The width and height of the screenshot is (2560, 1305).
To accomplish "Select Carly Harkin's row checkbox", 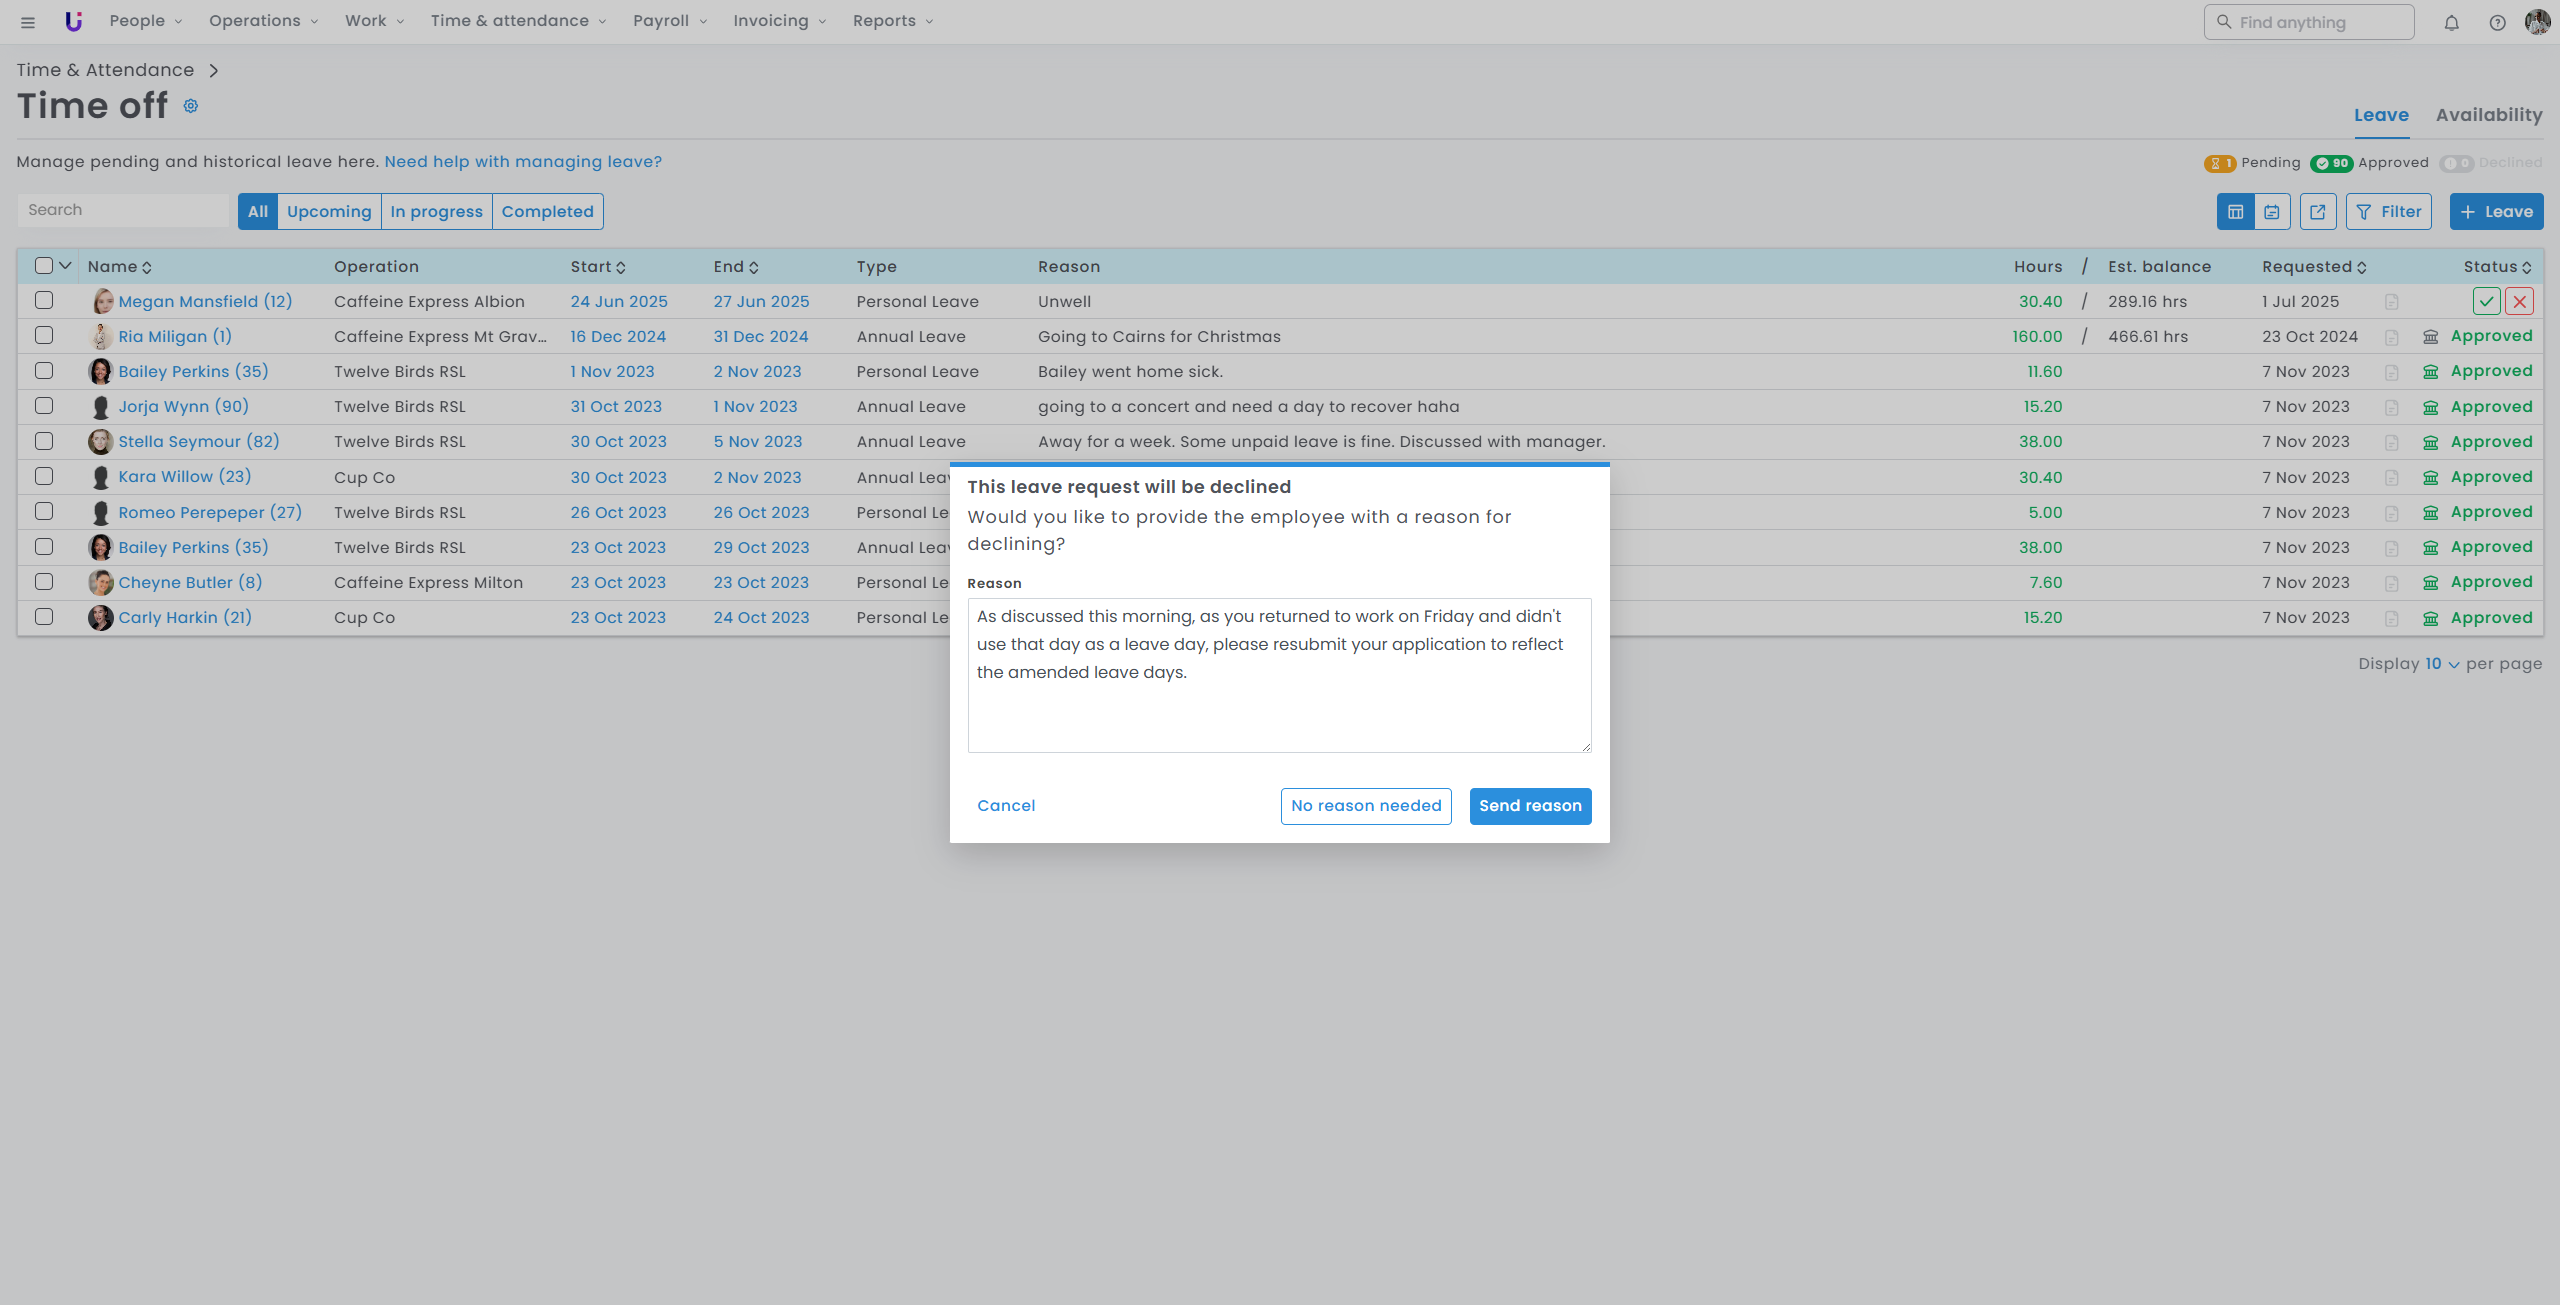I will coord(44,617).
